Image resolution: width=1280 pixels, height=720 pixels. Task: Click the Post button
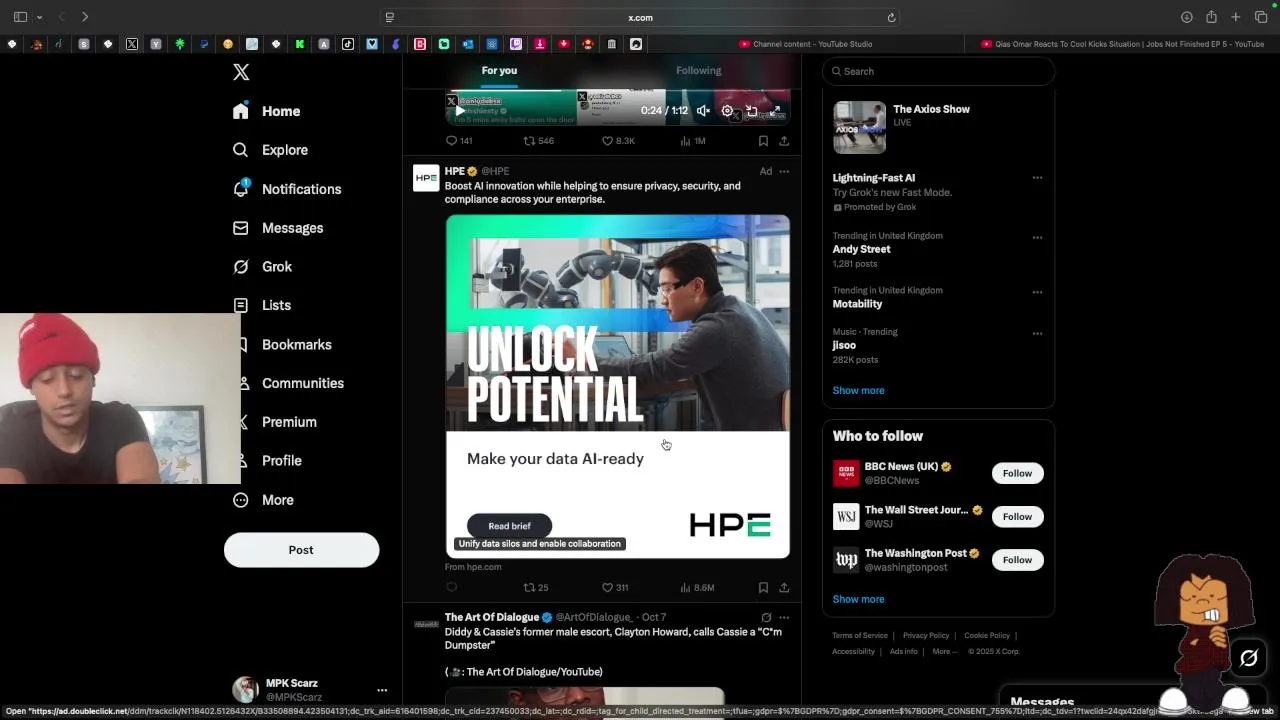(x=301, y=550)
